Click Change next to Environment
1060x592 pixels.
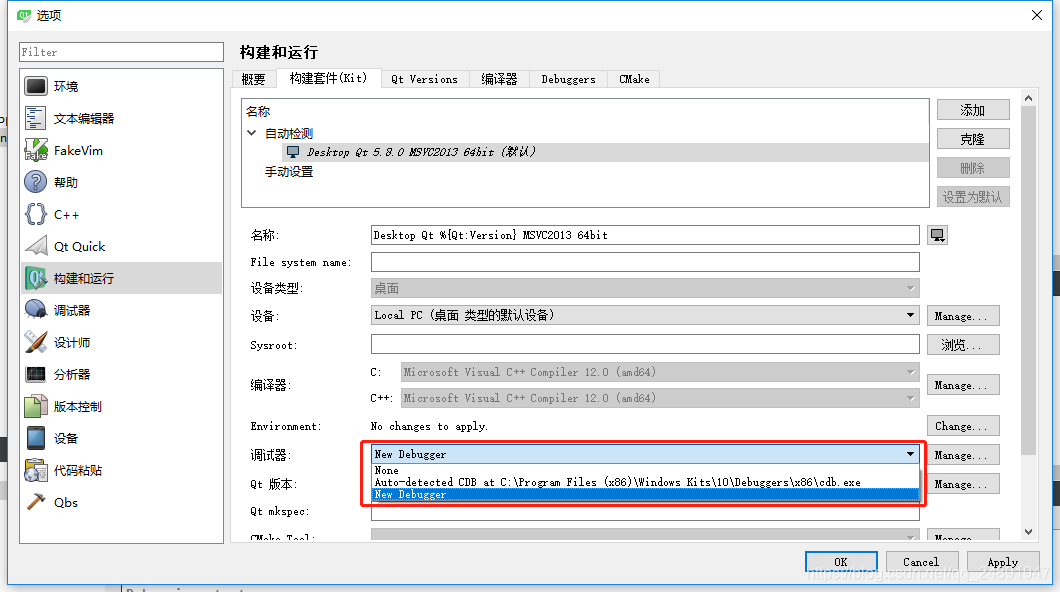click(x=963, y=426)
